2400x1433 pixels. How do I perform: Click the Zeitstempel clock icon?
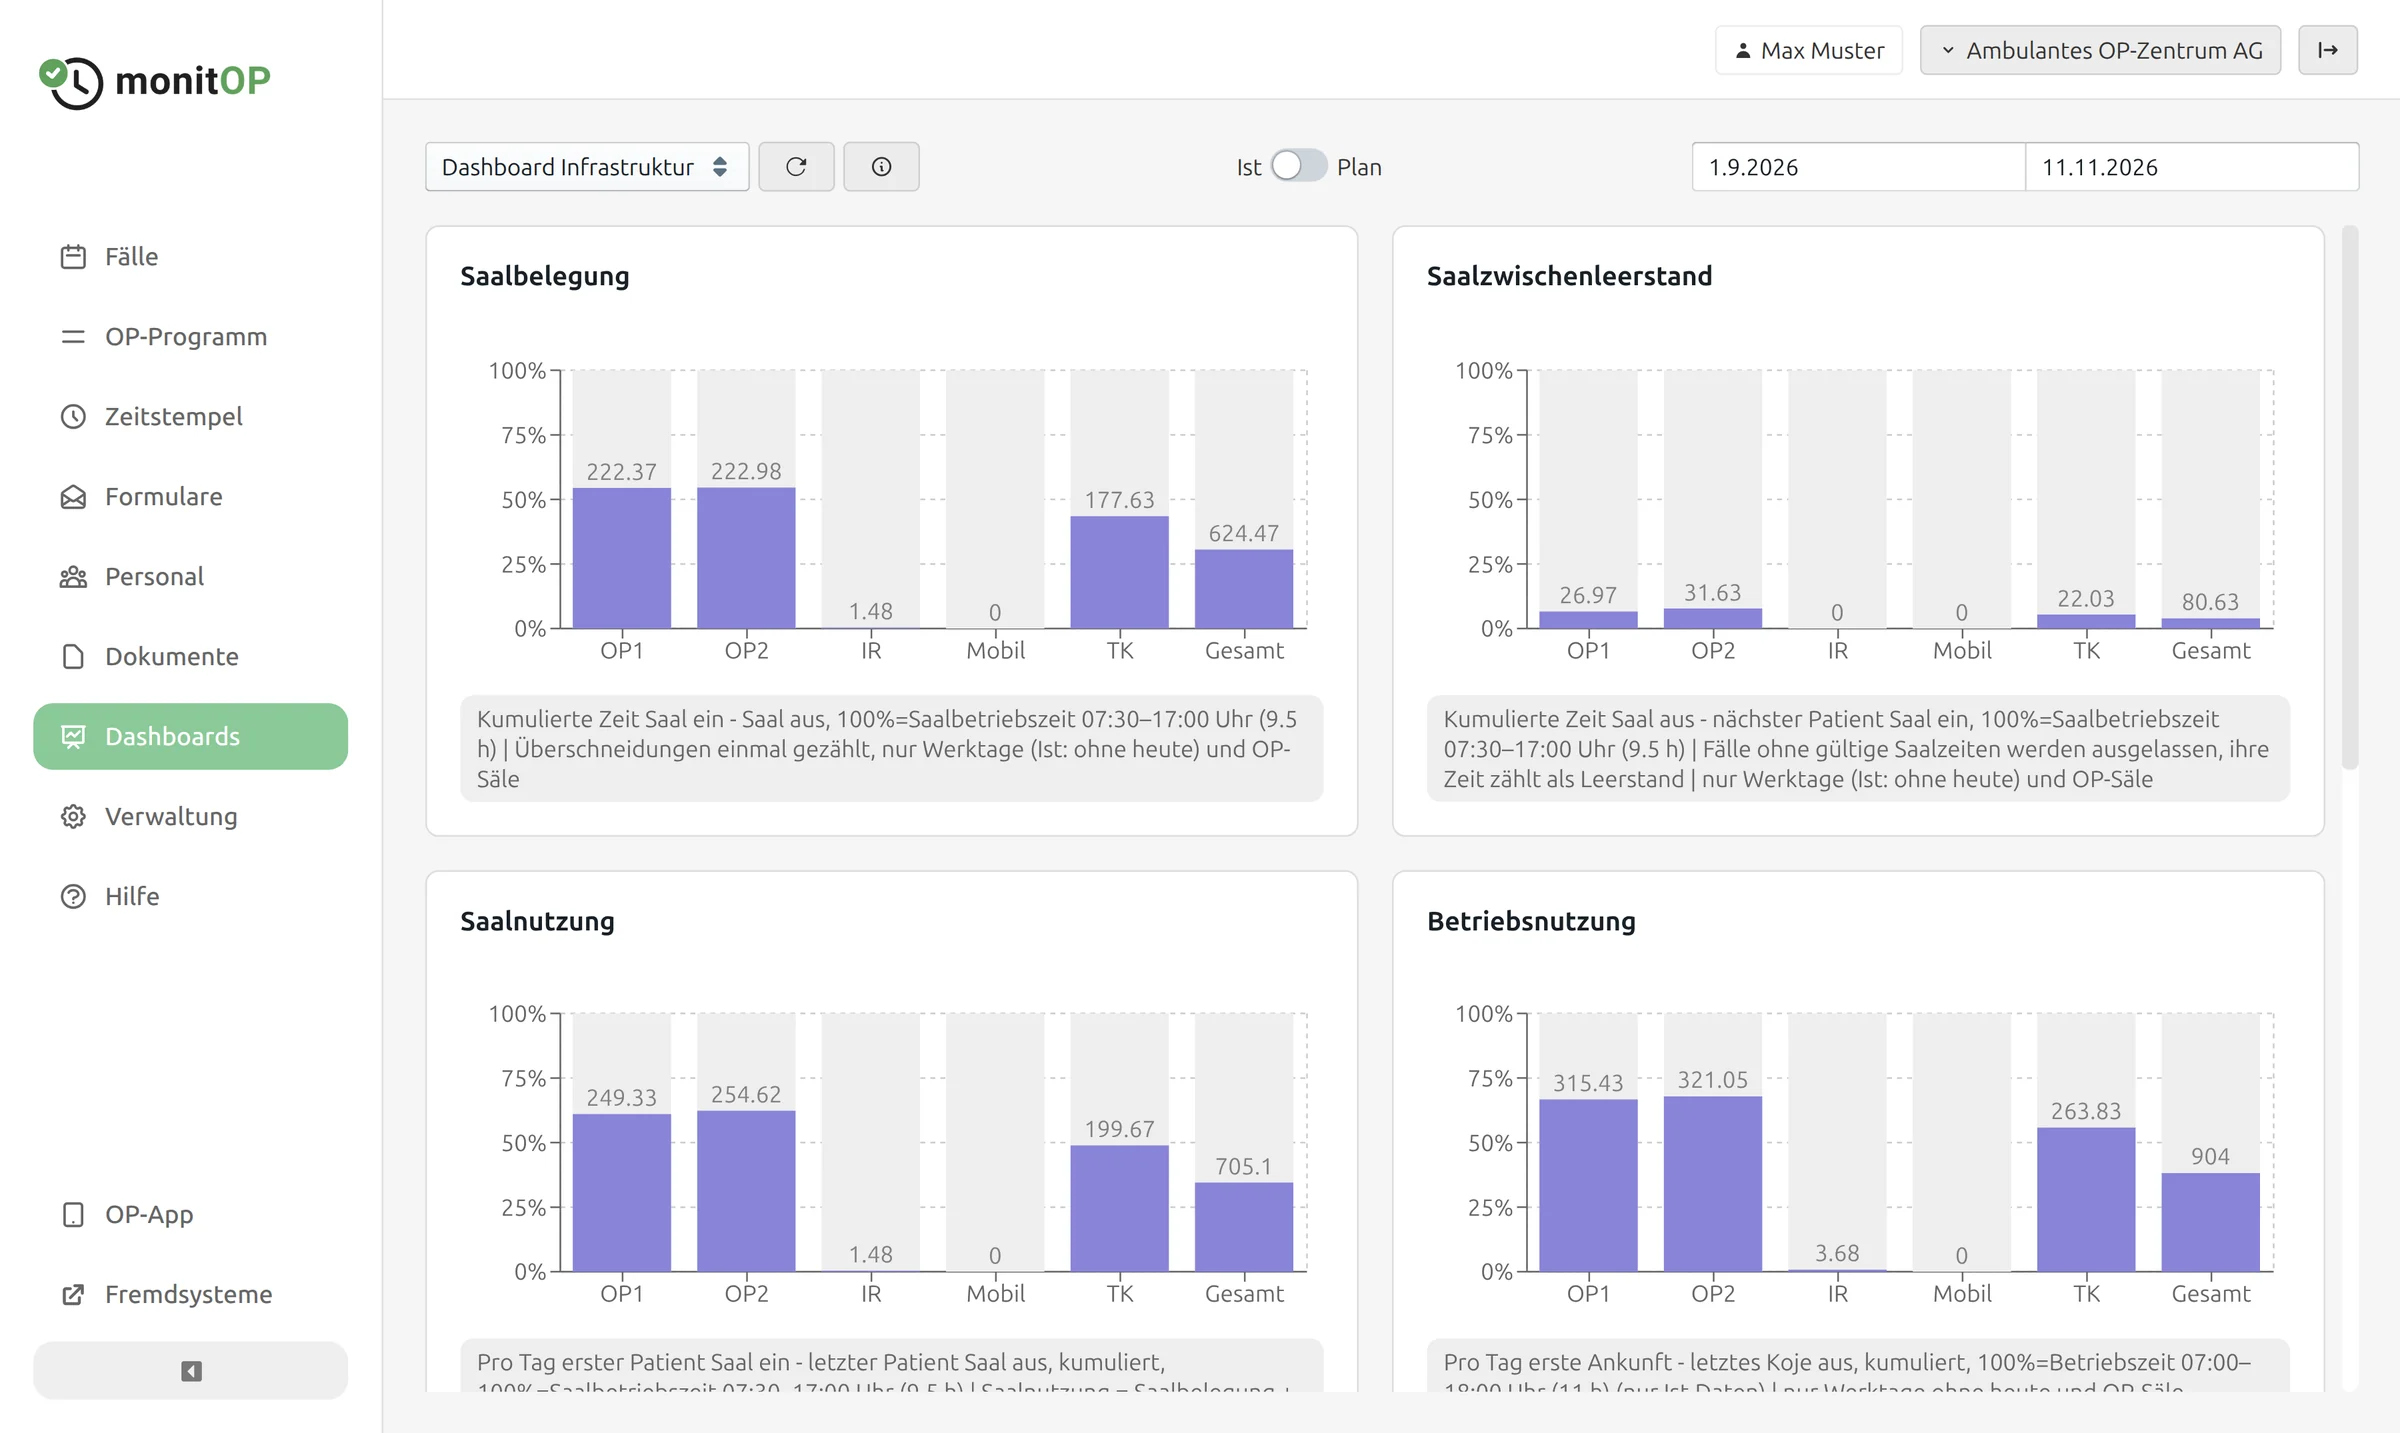(73, 417)
